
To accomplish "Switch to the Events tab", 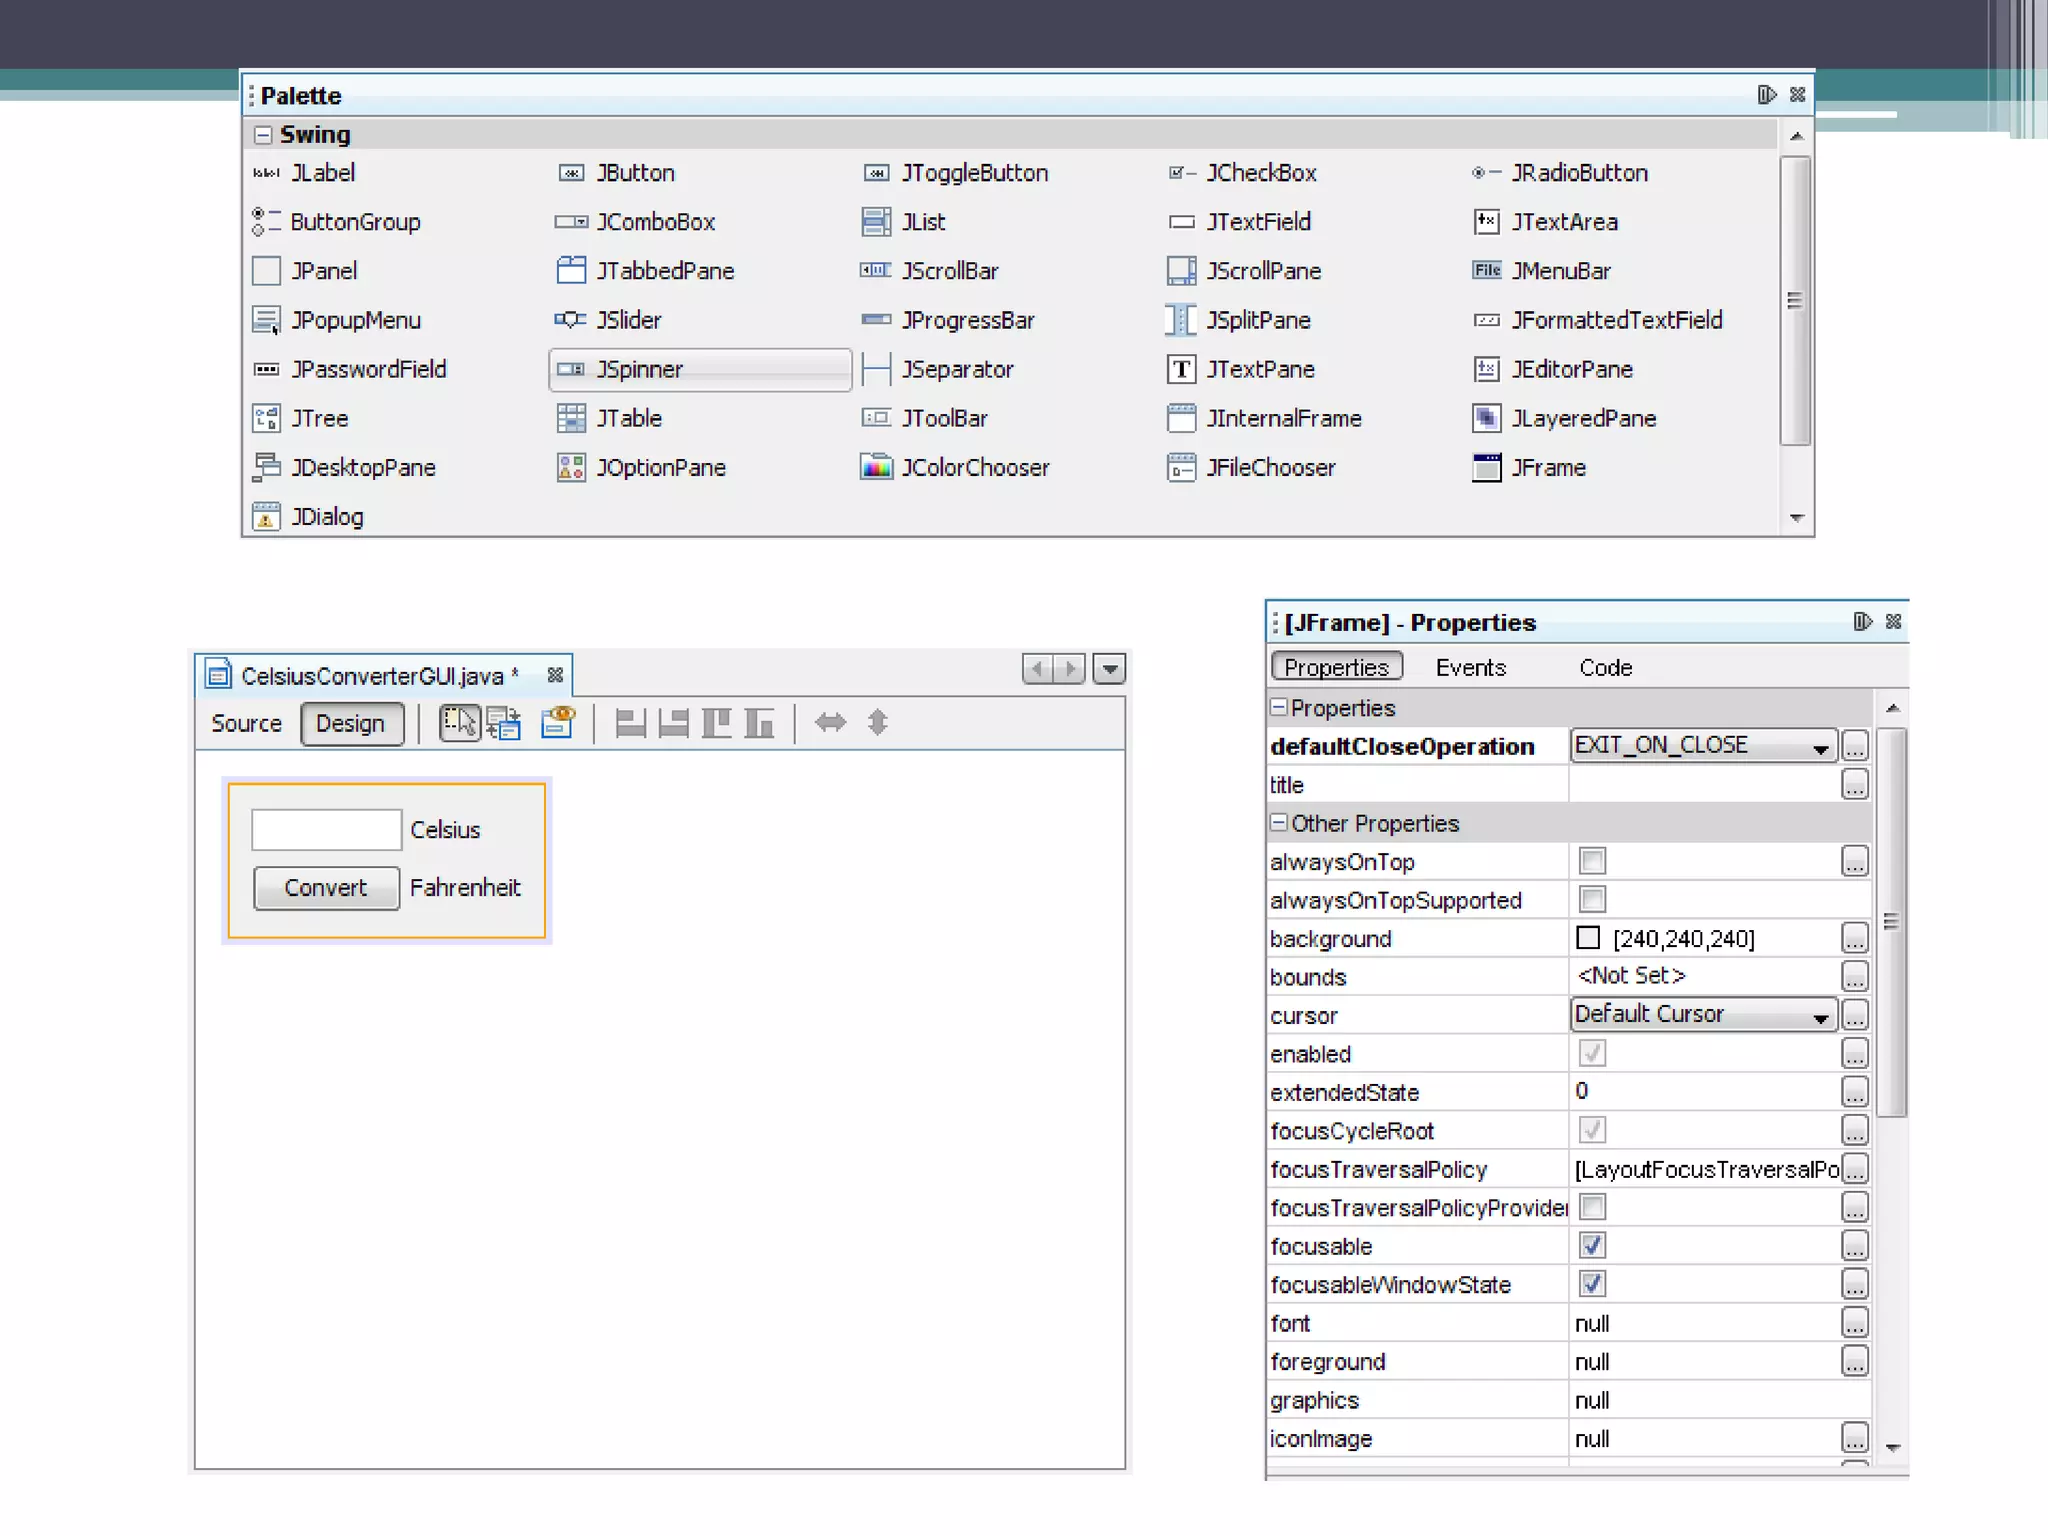I will (1470, 668).
